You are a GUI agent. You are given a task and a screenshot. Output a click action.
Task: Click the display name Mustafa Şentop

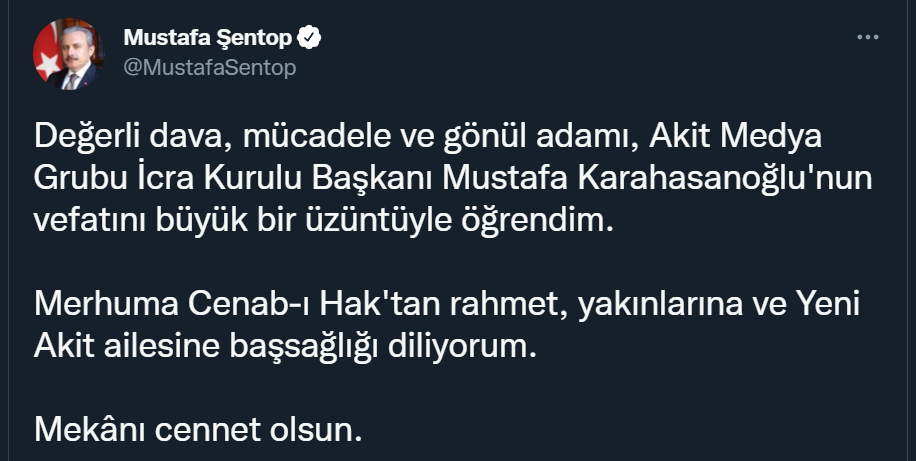tap(207, 38)
